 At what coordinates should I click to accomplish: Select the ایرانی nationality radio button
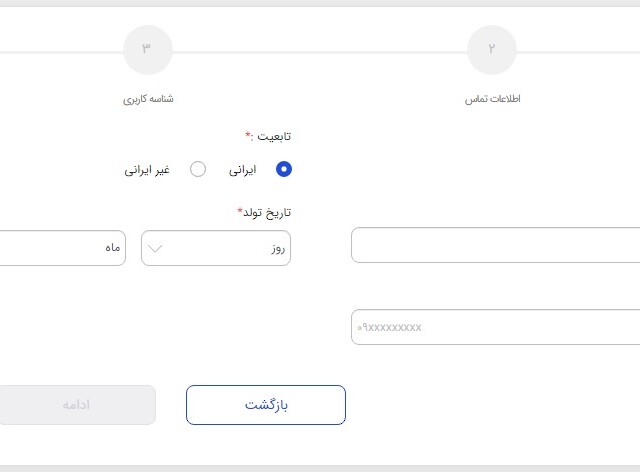point(283,169)
